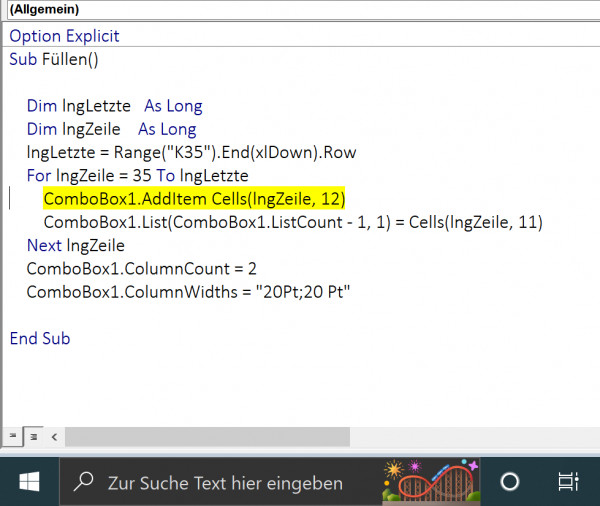Focus the 'Zur Suche Text hier eingeben' field
The width and height of the screenshot is (600, 506).
click(x=225, y=483)
